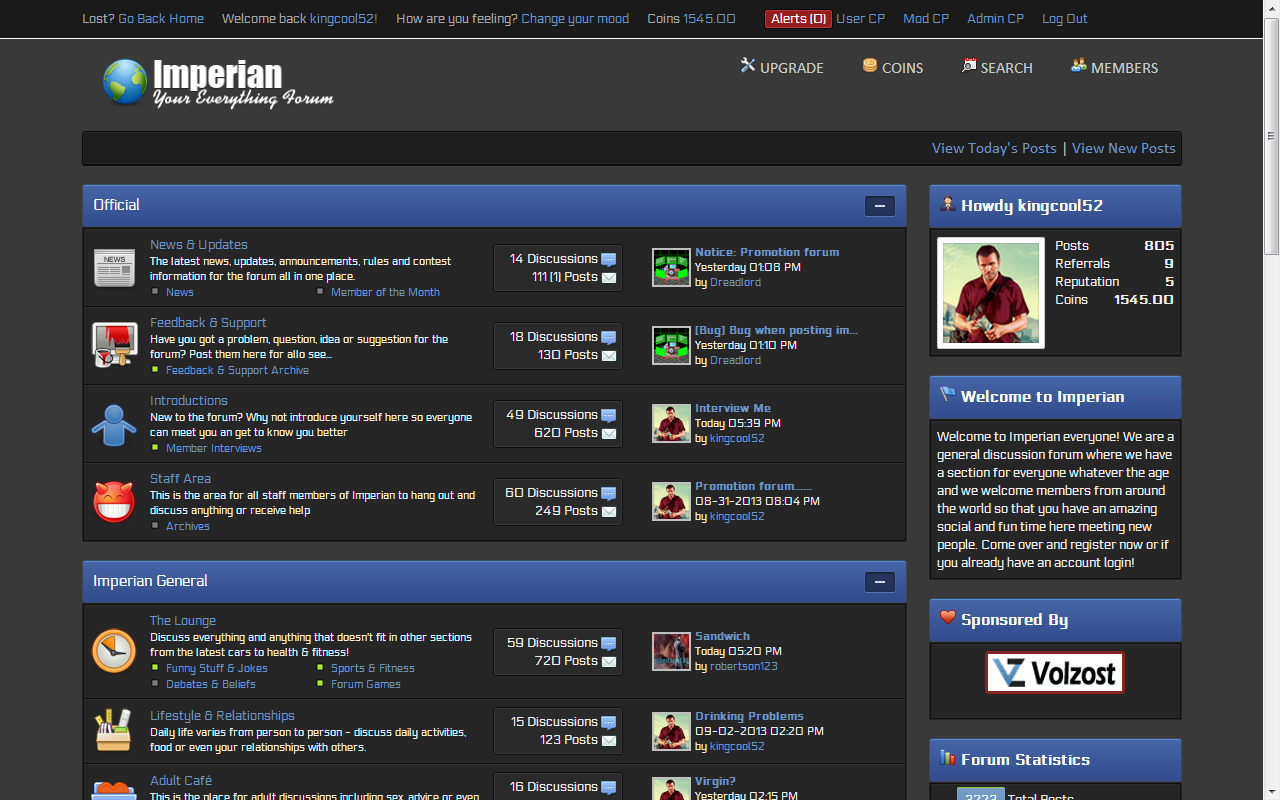
Task: Click the page vertical scrollbar down arrow
Action: [1271, 792]
